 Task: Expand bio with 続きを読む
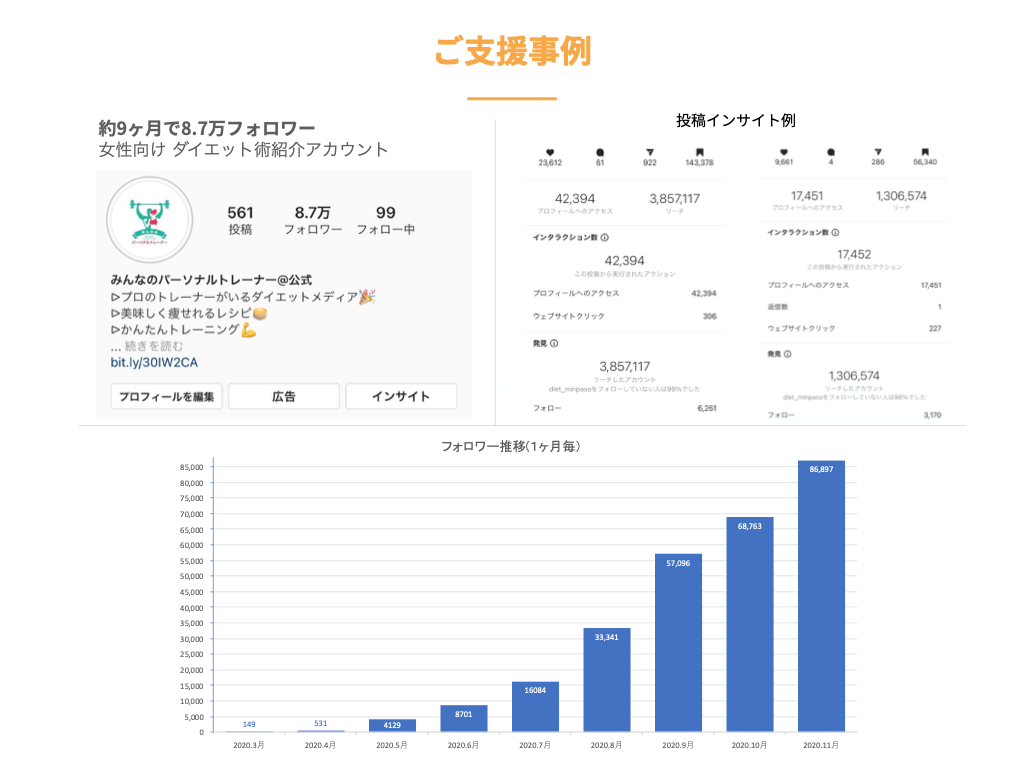click(153, 346)
